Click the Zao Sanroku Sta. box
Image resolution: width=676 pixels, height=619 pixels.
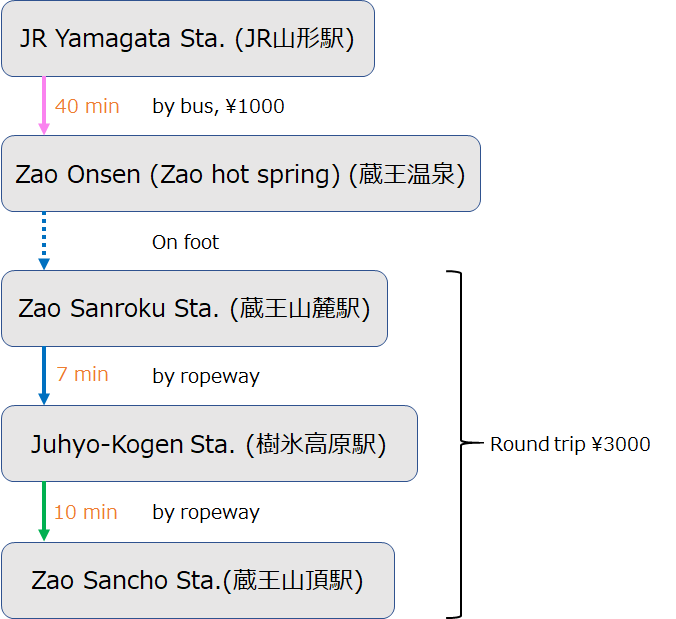click(x=194, y=309)
